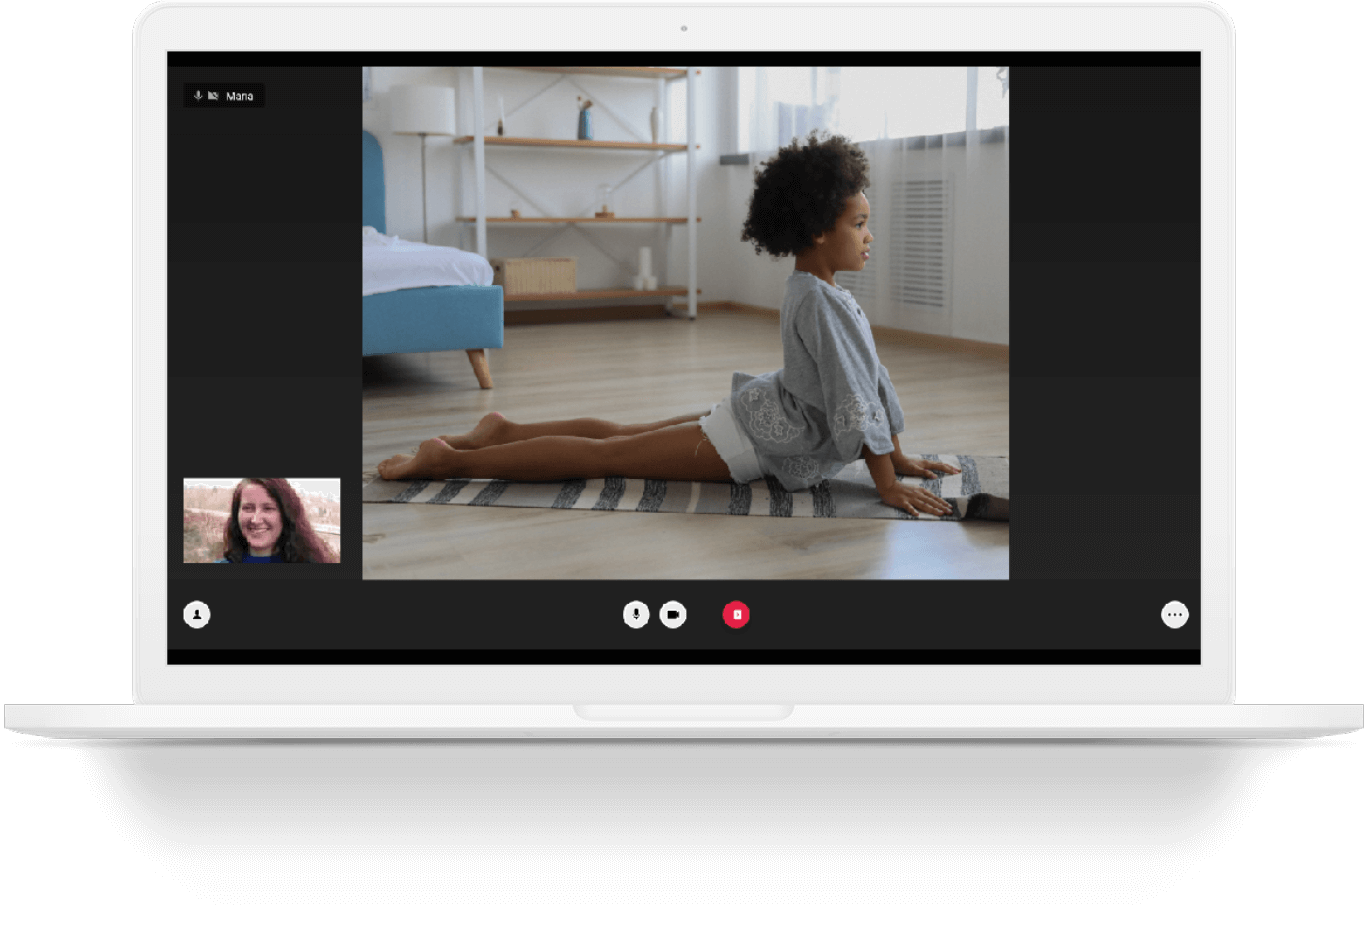Click the microphone icon beside Maria's name
1368x938 pixels.
[198, 96]
